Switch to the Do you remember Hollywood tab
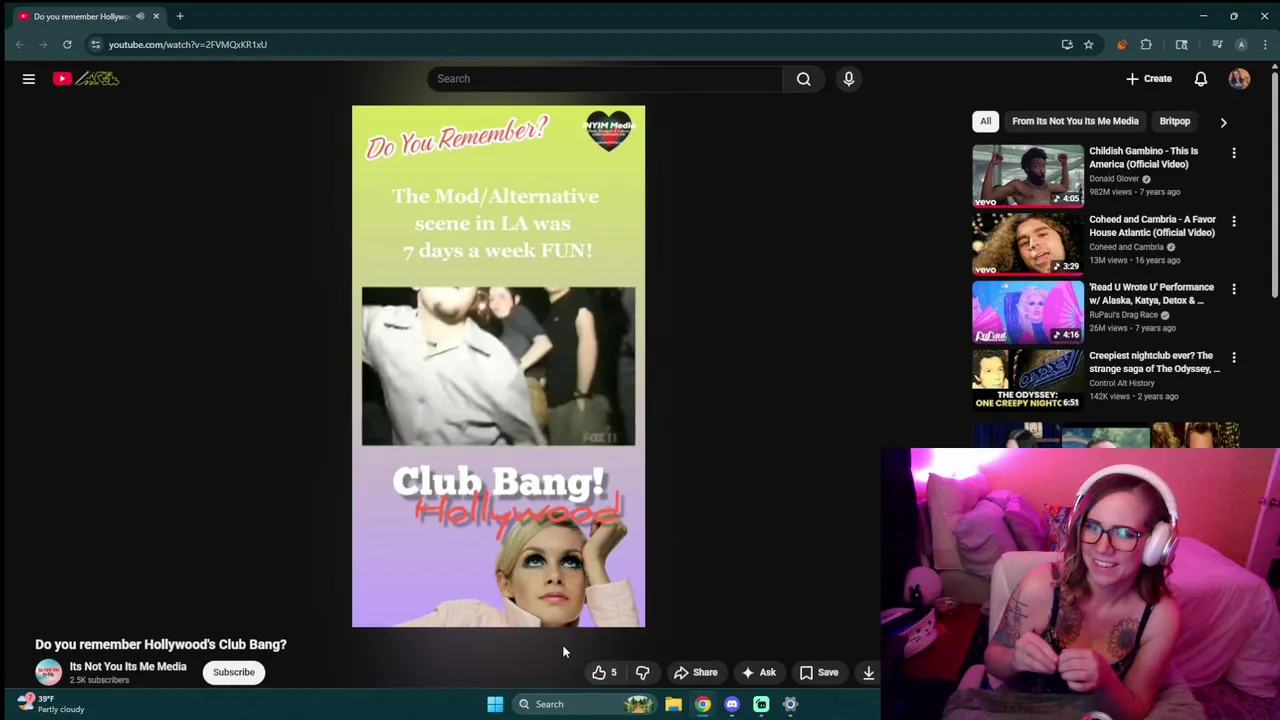Image resolution: width=1280 pixels, height=720 pixels. 84,16
